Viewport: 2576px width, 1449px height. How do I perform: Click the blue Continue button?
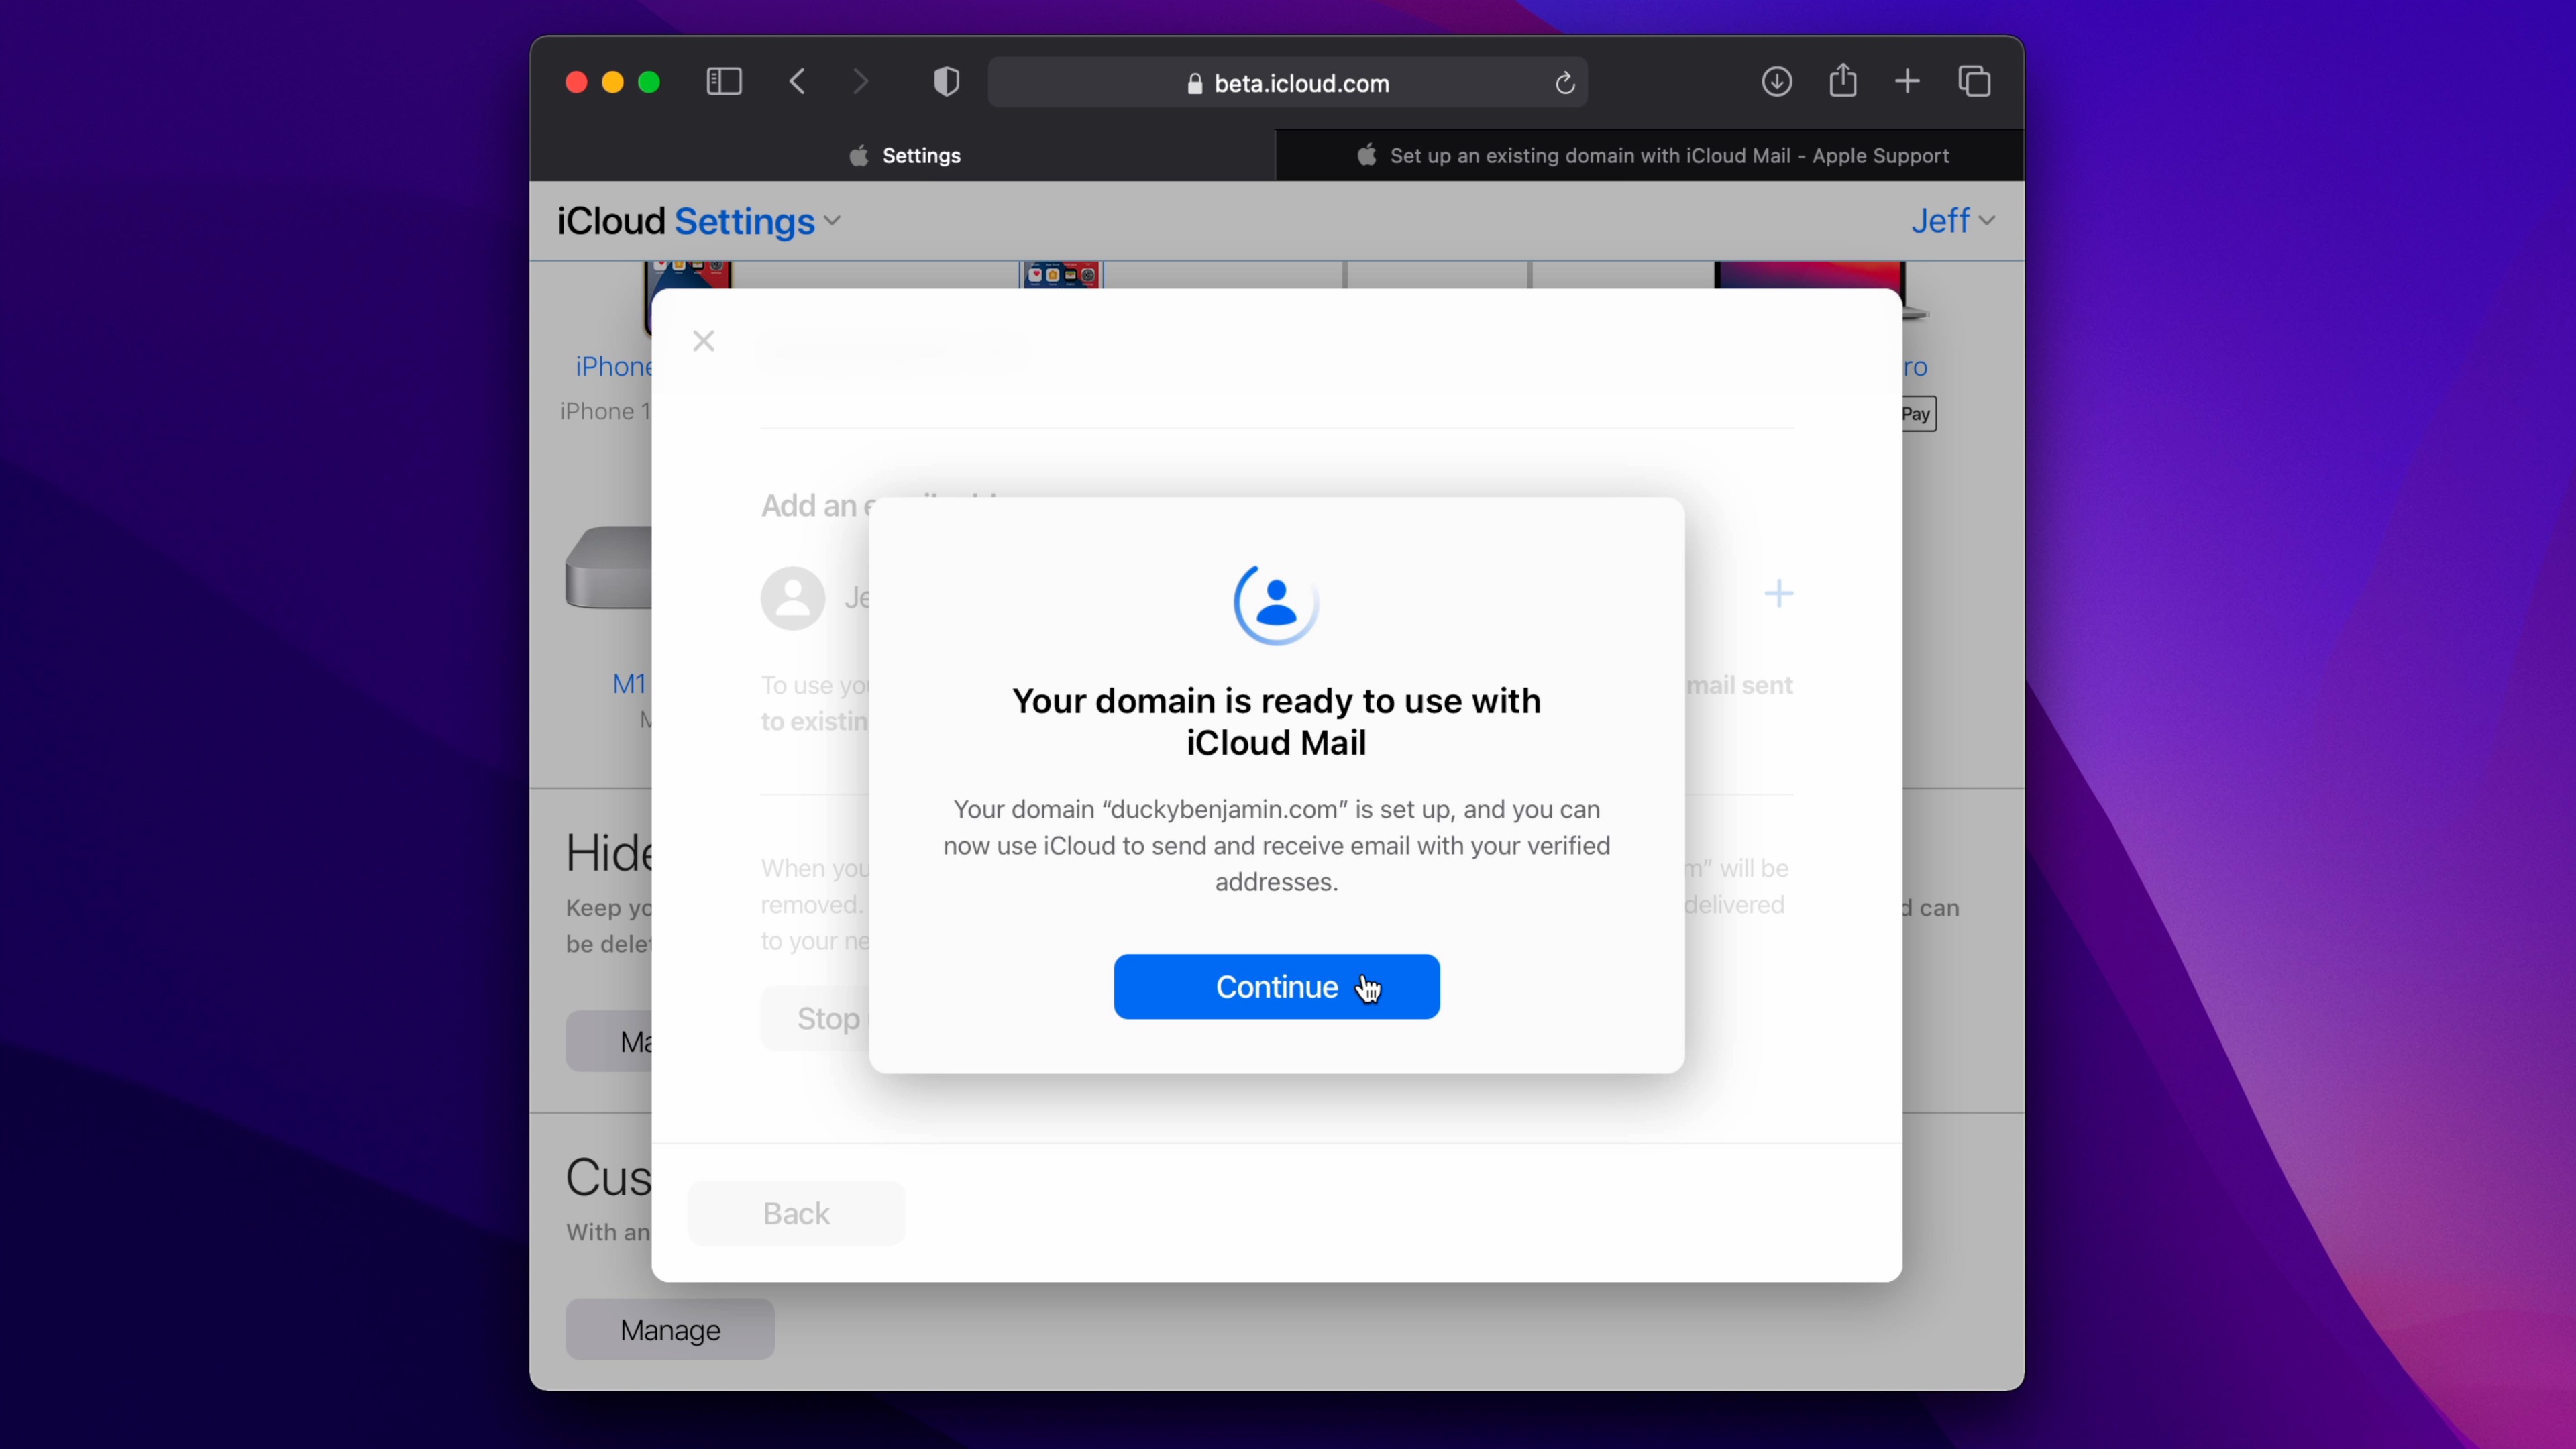pyautogui.click(x=1276, y=986)
